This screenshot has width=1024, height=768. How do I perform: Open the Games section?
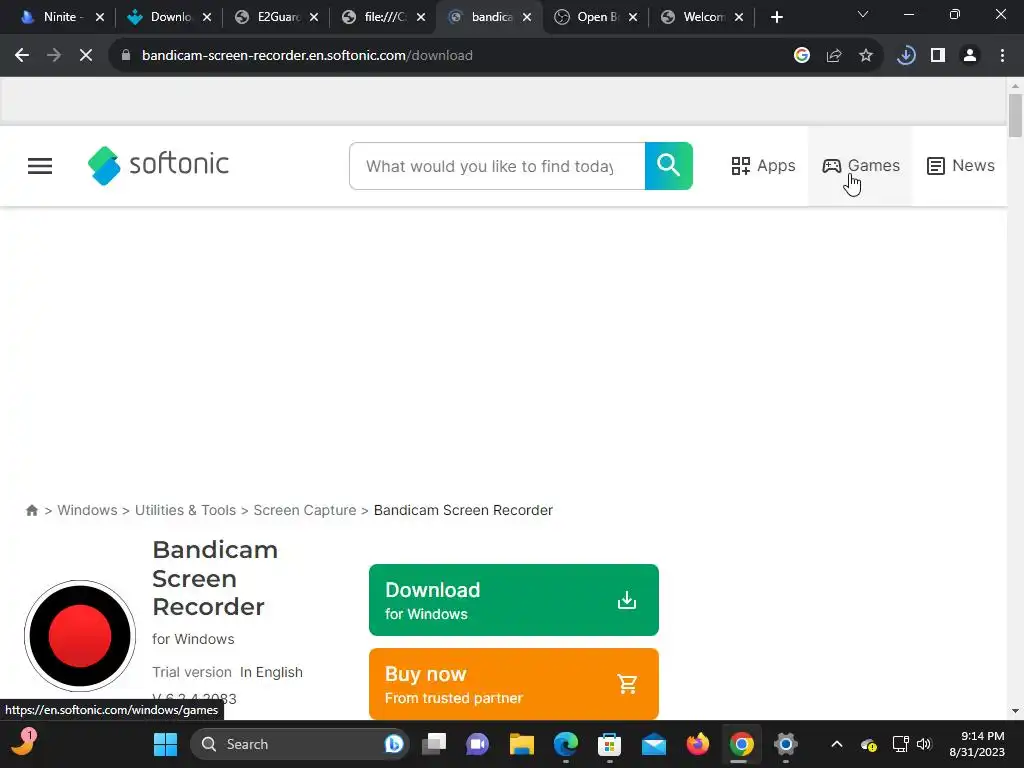coord(860,166)
